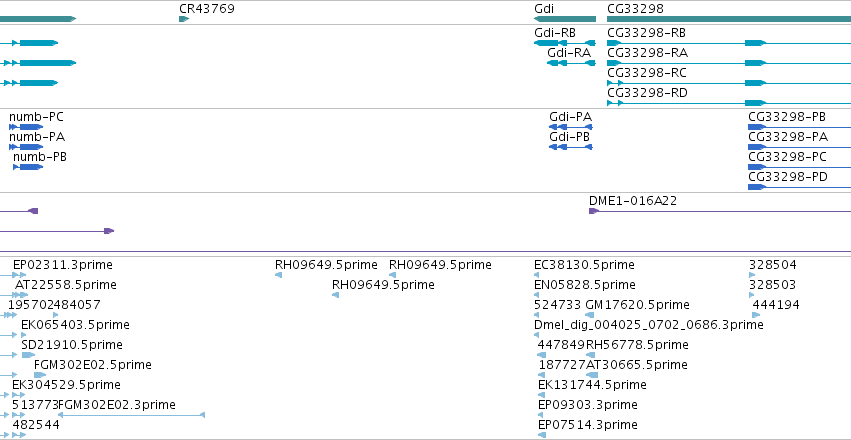The width and height of the screenshot is (851, 440).
Task: Select the 328504 feature arrow
Action: click(752, 275)
